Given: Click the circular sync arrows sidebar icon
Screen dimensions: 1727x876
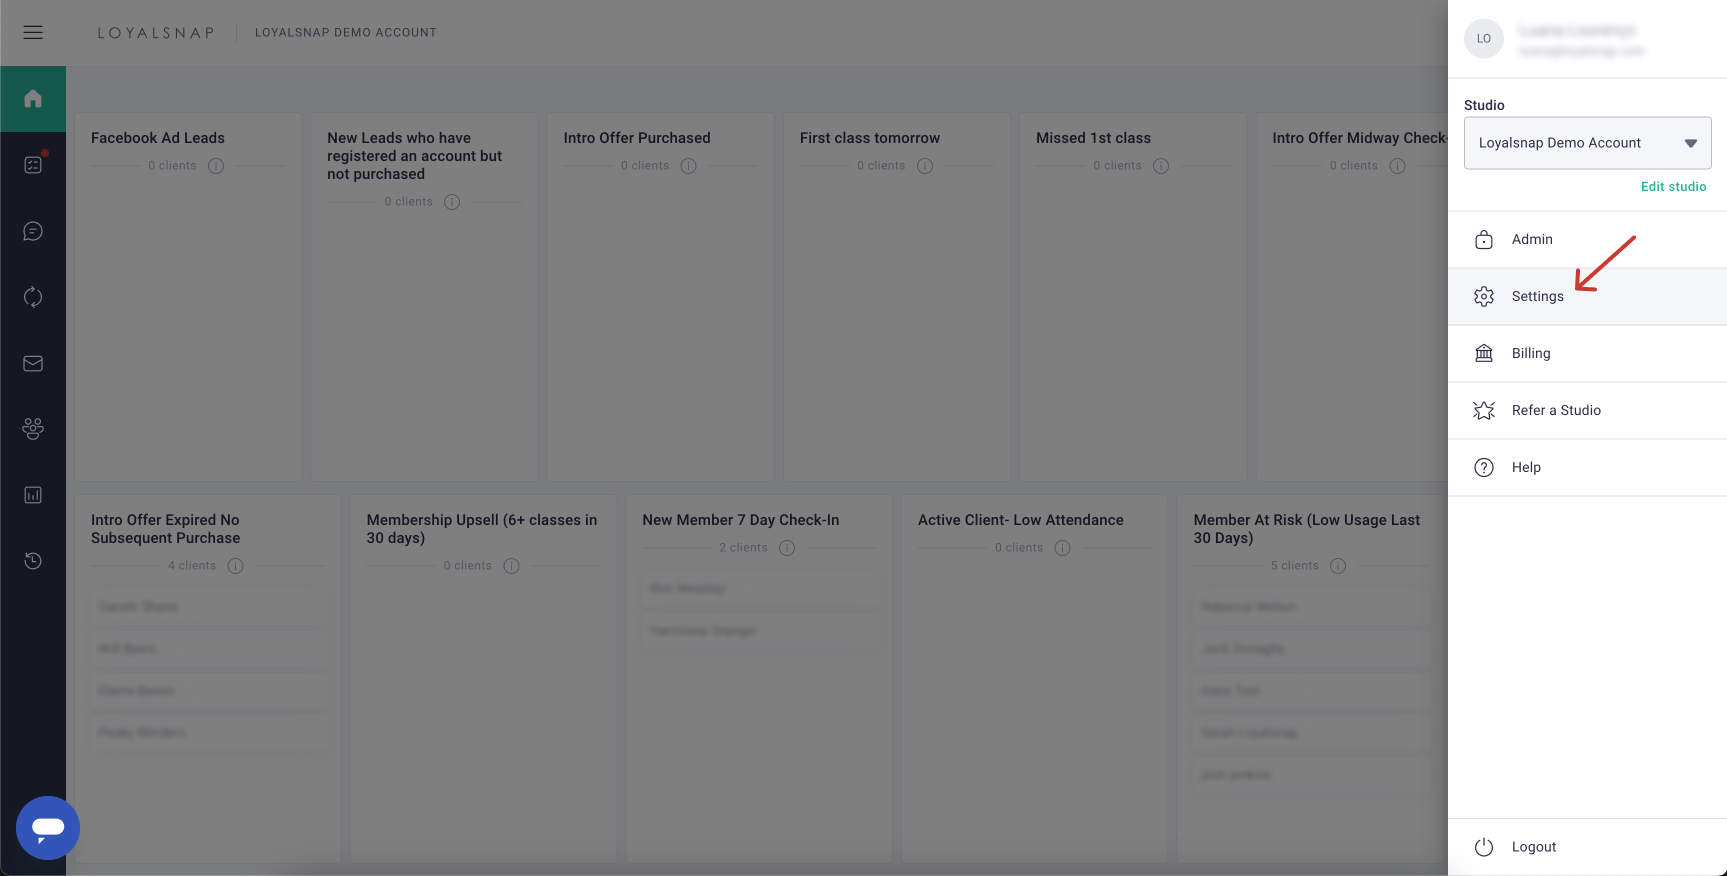Looking at the screenshot, I should 33,297.
